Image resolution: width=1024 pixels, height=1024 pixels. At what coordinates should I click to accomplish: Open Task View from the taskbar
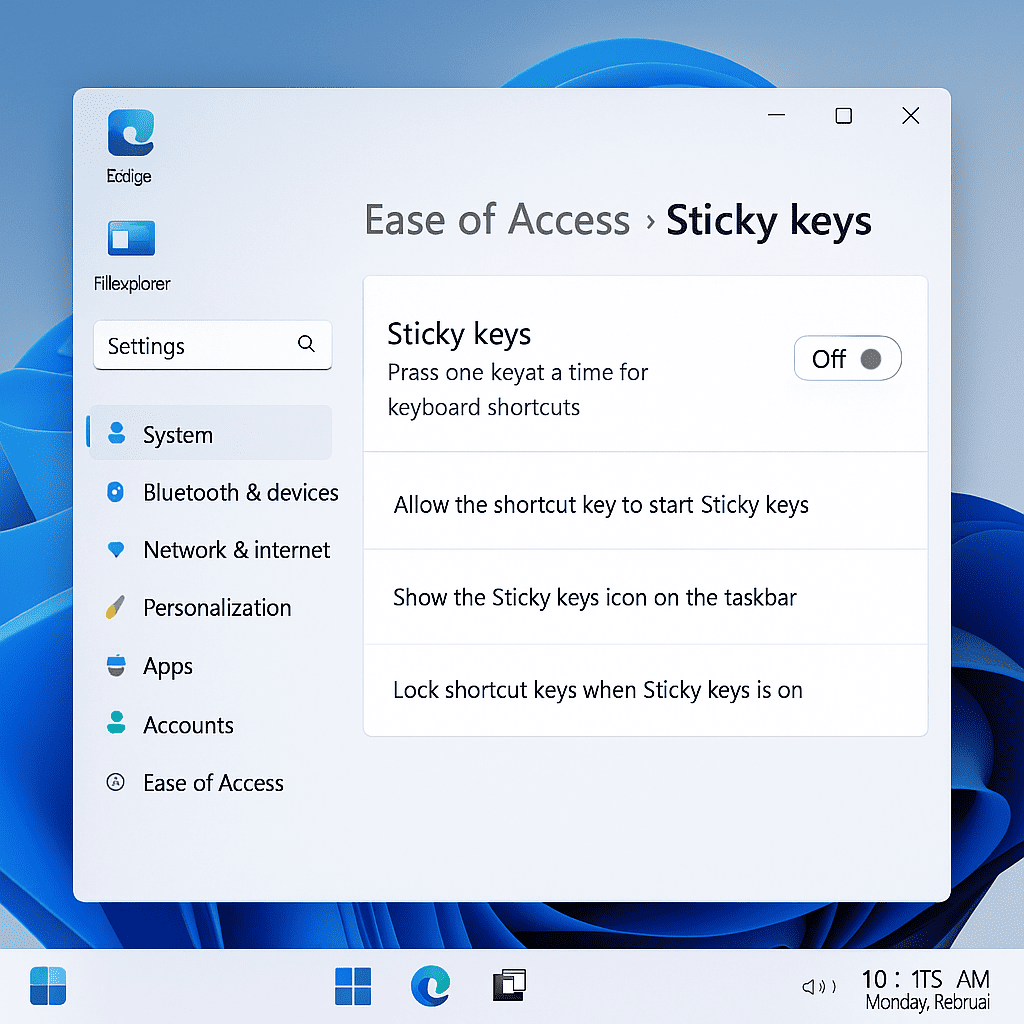click(x=508, y=986)
